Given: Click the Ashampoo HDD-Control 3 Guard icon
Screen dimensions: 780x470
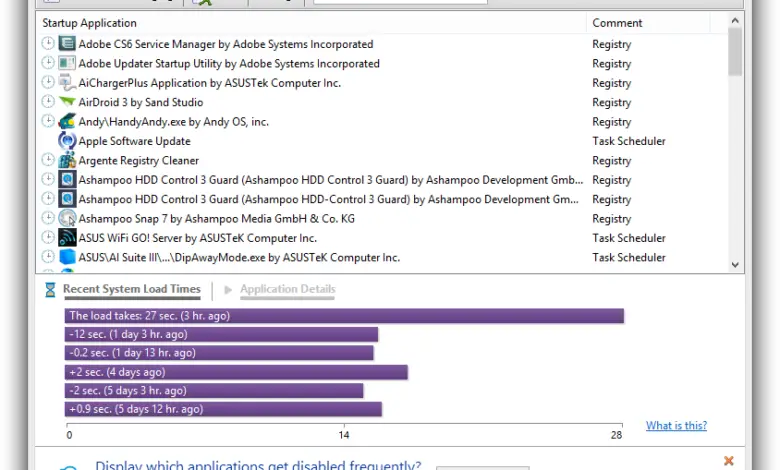Looking at the screenshot, I should [x=67, y=199].
